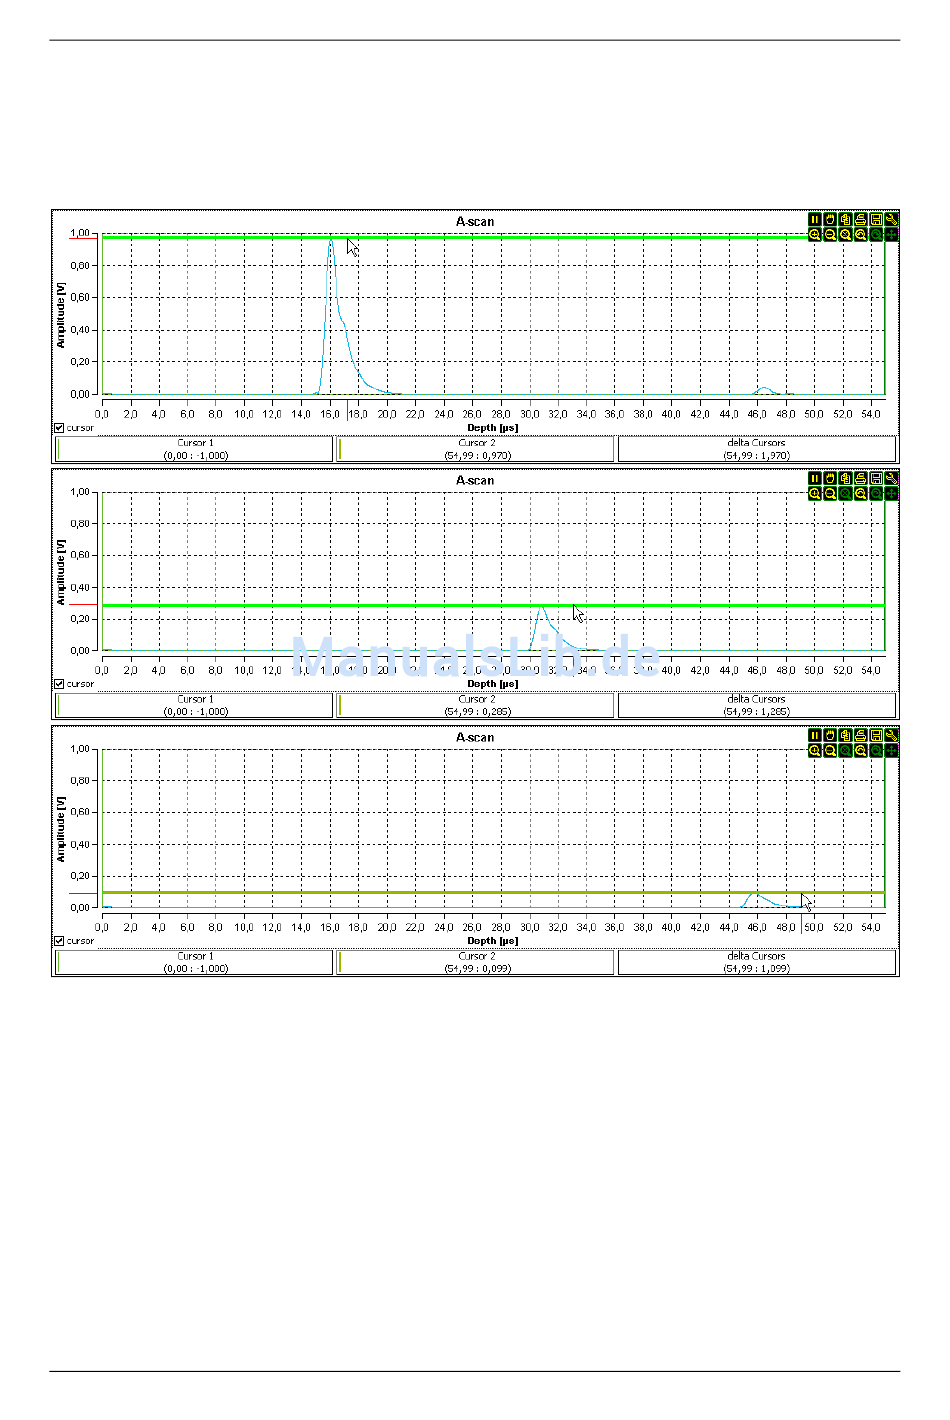Screen dimensions: 950x1420
Task: Zoom in on the top A-scan chart
Action: coord(815,235)
